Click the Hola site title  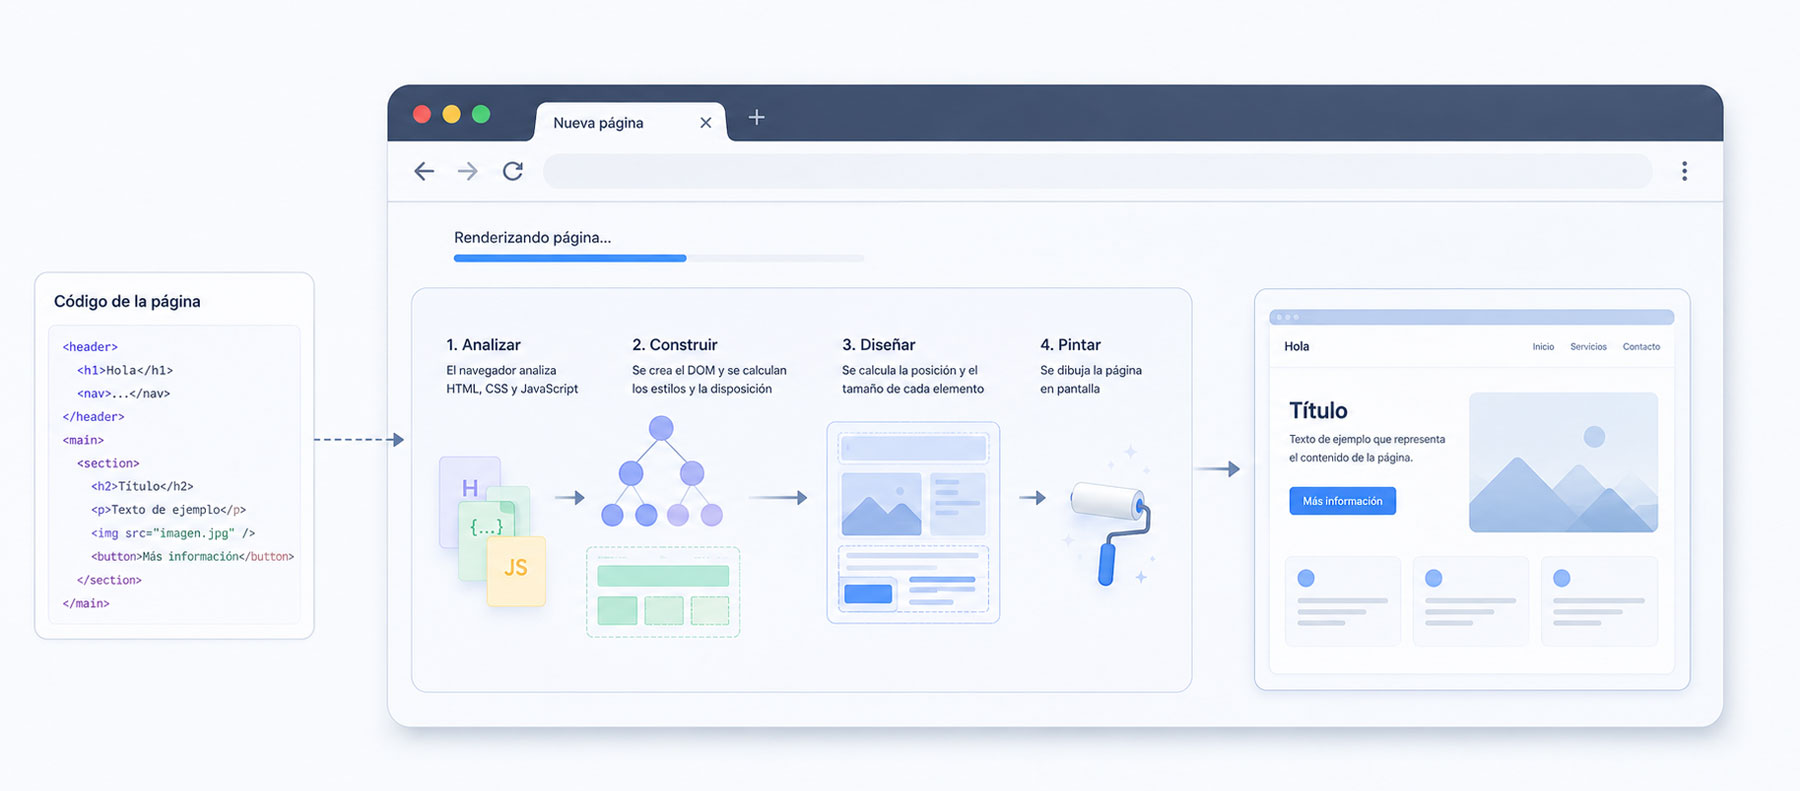coord(1296,346)
